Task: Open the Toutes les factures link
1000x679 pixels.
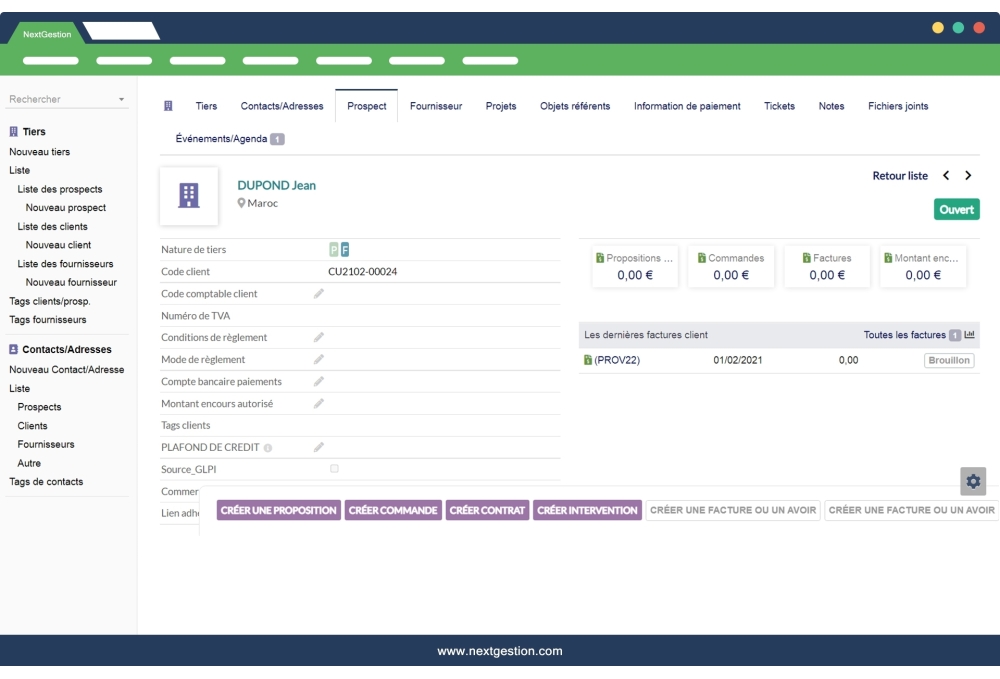Action: (x=904, y=335)
